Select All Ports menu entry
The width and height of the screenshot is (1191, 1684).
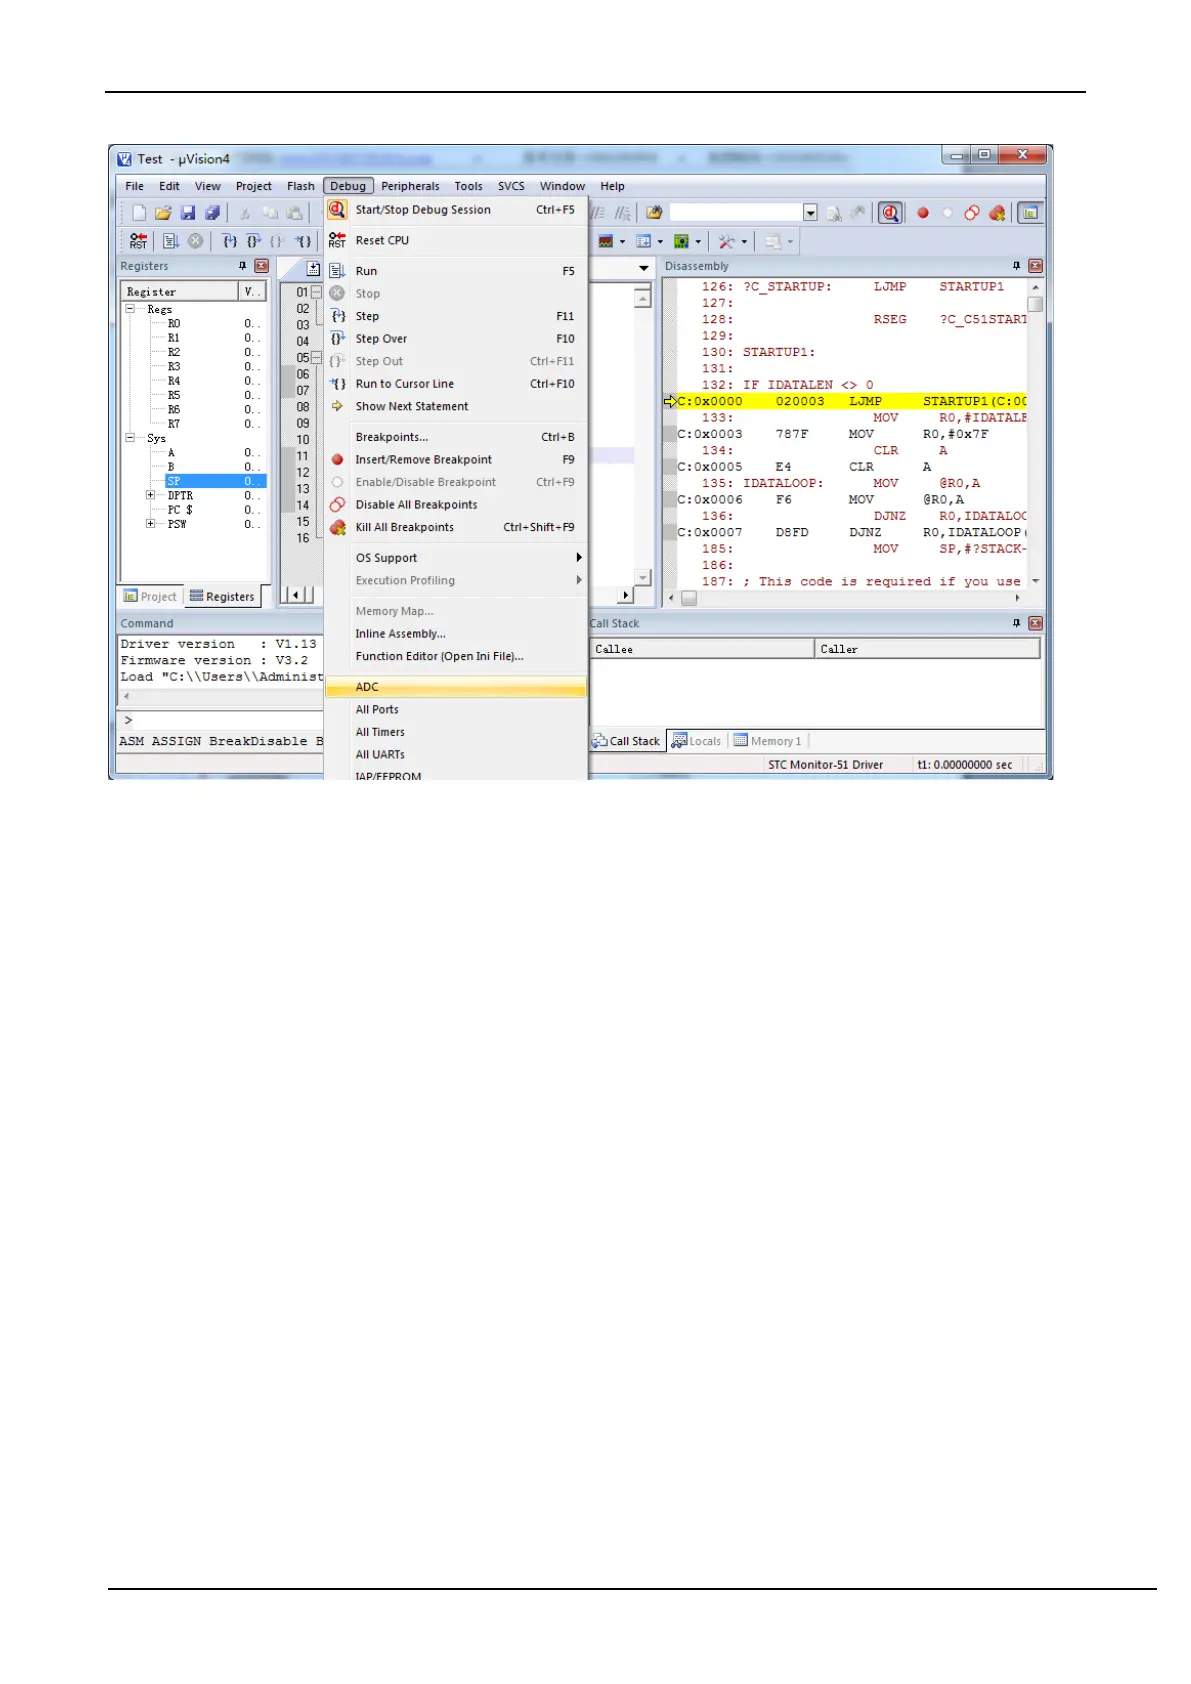[456, 709]
